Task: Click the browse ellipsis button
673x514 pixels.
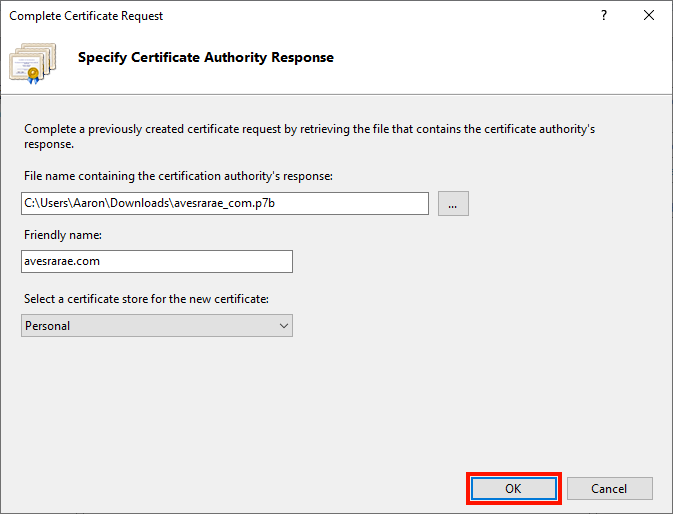Action: point(453,204)
